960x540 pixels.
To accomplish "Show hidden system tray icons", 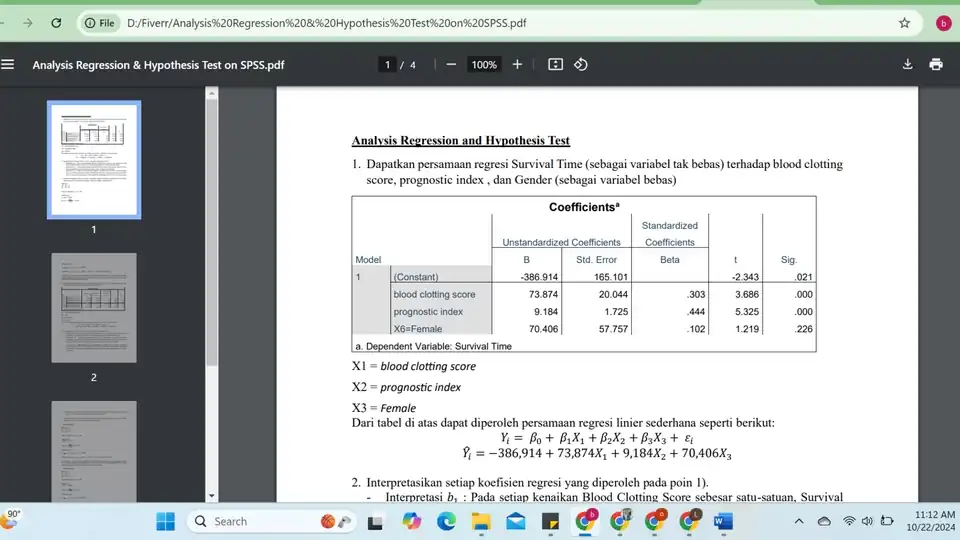I will [799, 522].
